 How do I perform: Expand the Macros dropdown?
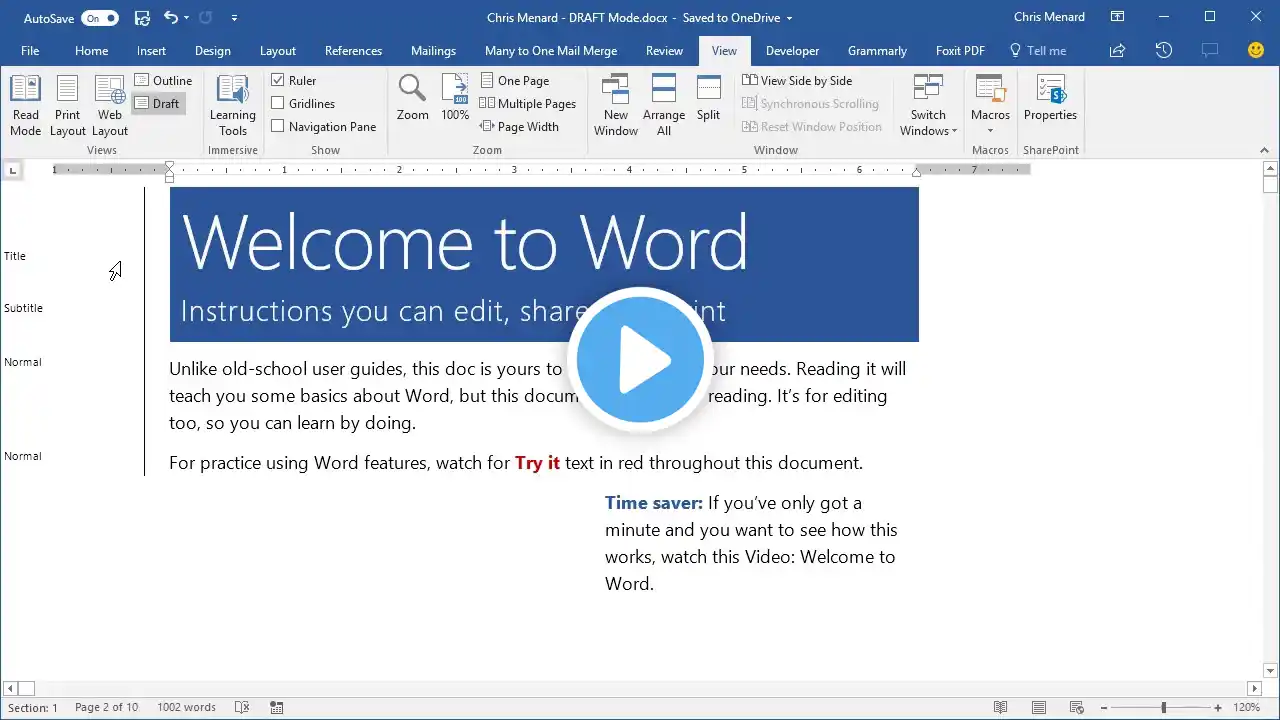(990, 131)
